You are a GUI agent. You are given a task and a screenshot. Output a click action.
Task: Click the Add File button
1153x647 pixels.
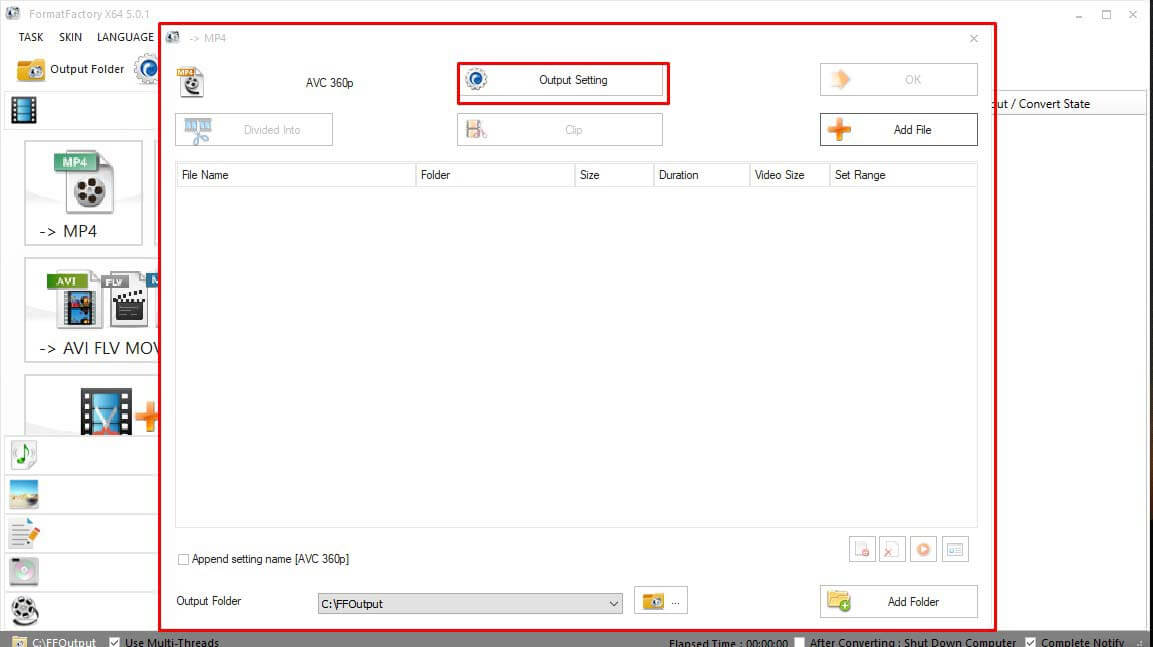click(x=899, y=129)
